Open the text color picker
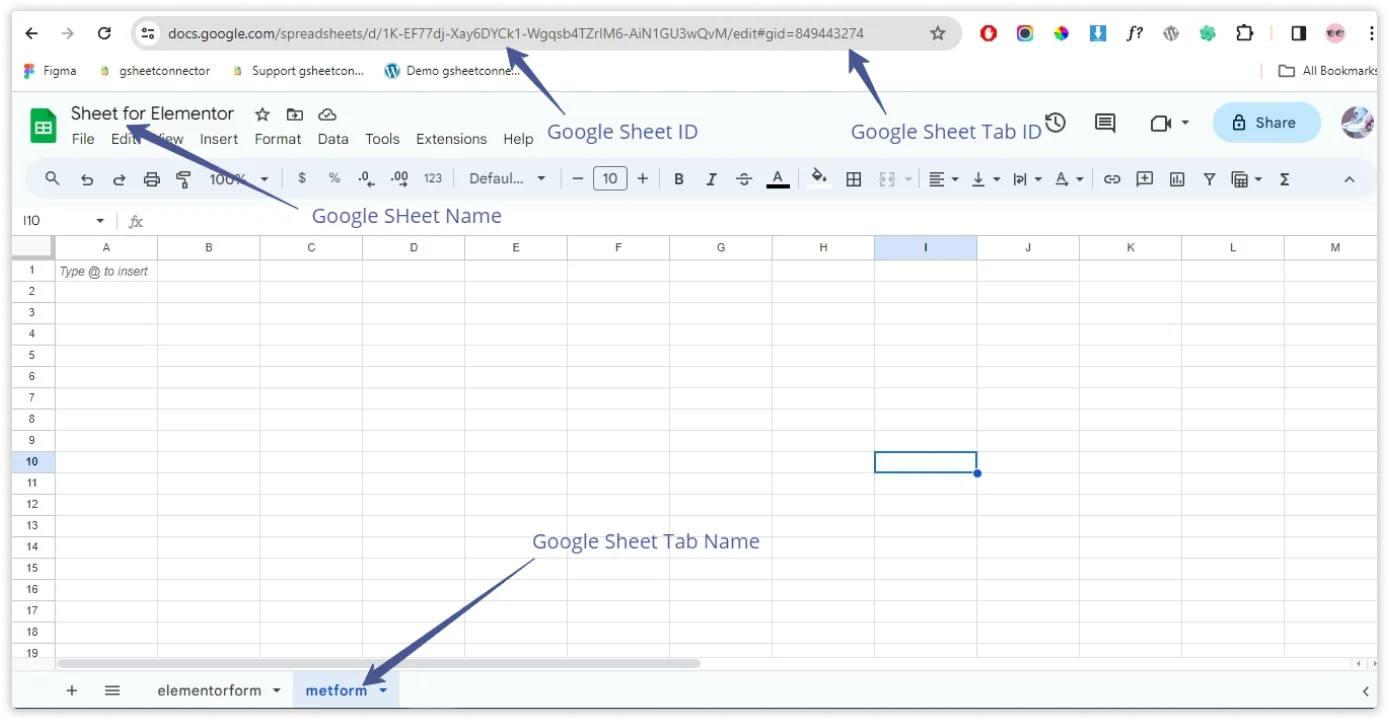Image resolution: width=1389 pixels, height=722 pixels. pyautogui.click(x=778, y=179)
